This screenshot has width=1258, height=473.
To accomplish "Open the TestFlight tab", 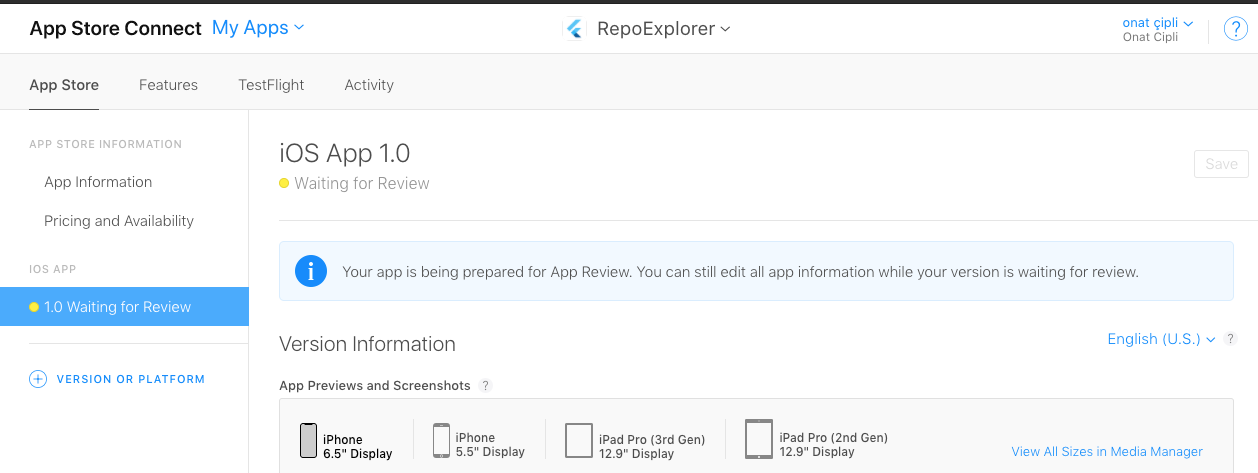I will [271, 85].
